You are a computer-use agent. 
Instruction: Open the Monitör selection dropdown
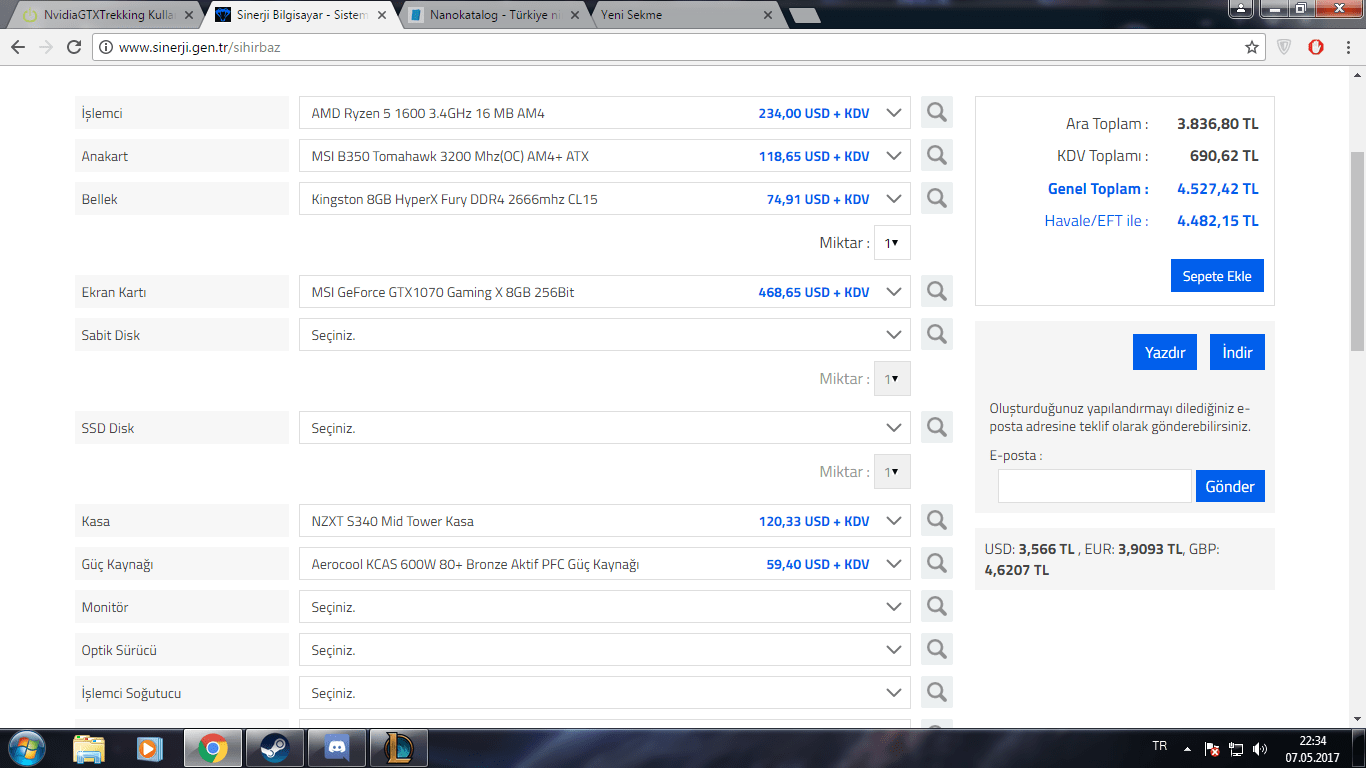[605, 607]
